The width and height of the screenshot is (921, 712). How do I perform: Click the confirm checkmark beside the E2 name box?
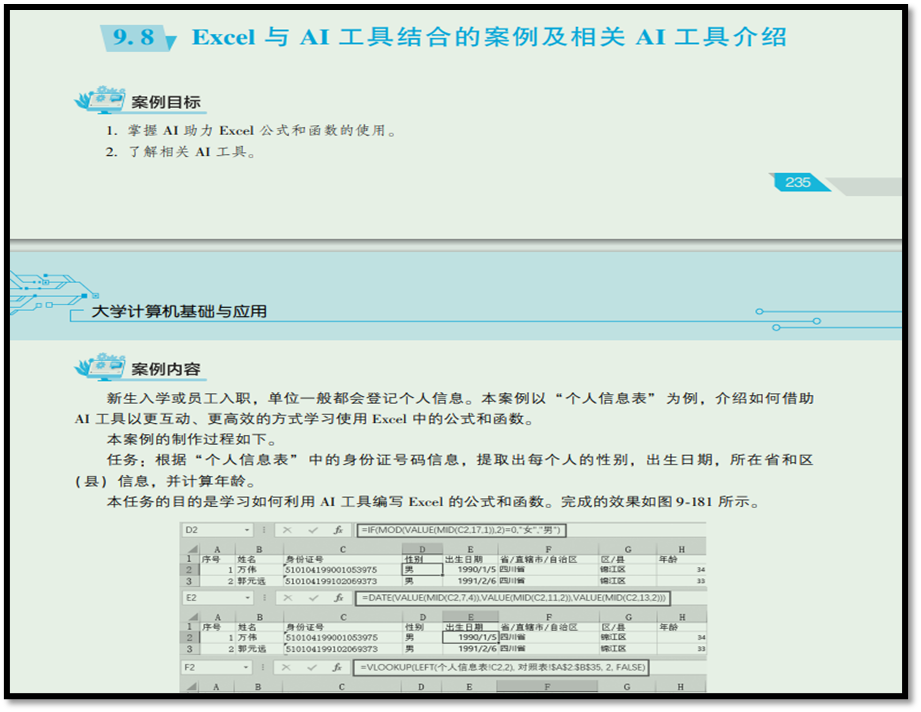pos(313,598)
